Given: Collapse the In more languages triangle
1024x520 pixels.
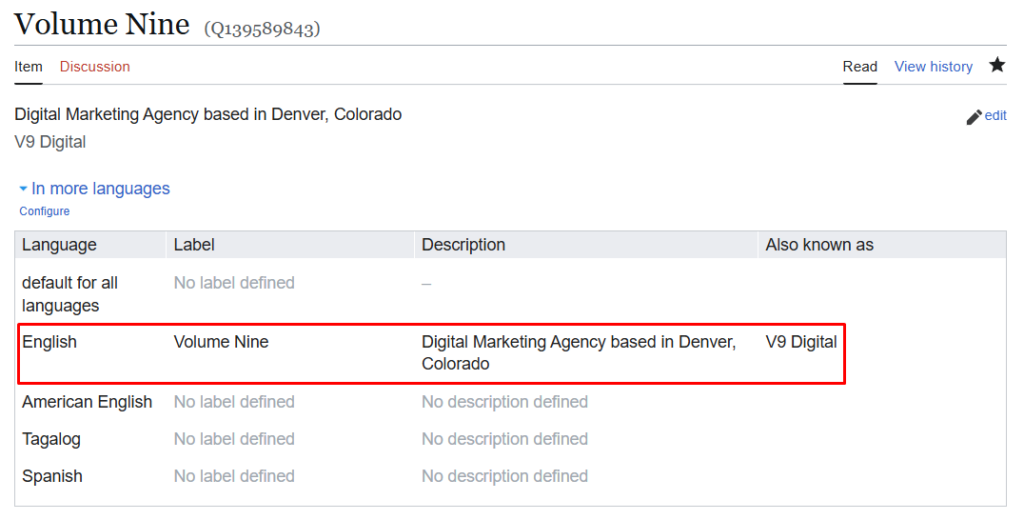Looking at the screenshot, I should [x=23, y=189].
